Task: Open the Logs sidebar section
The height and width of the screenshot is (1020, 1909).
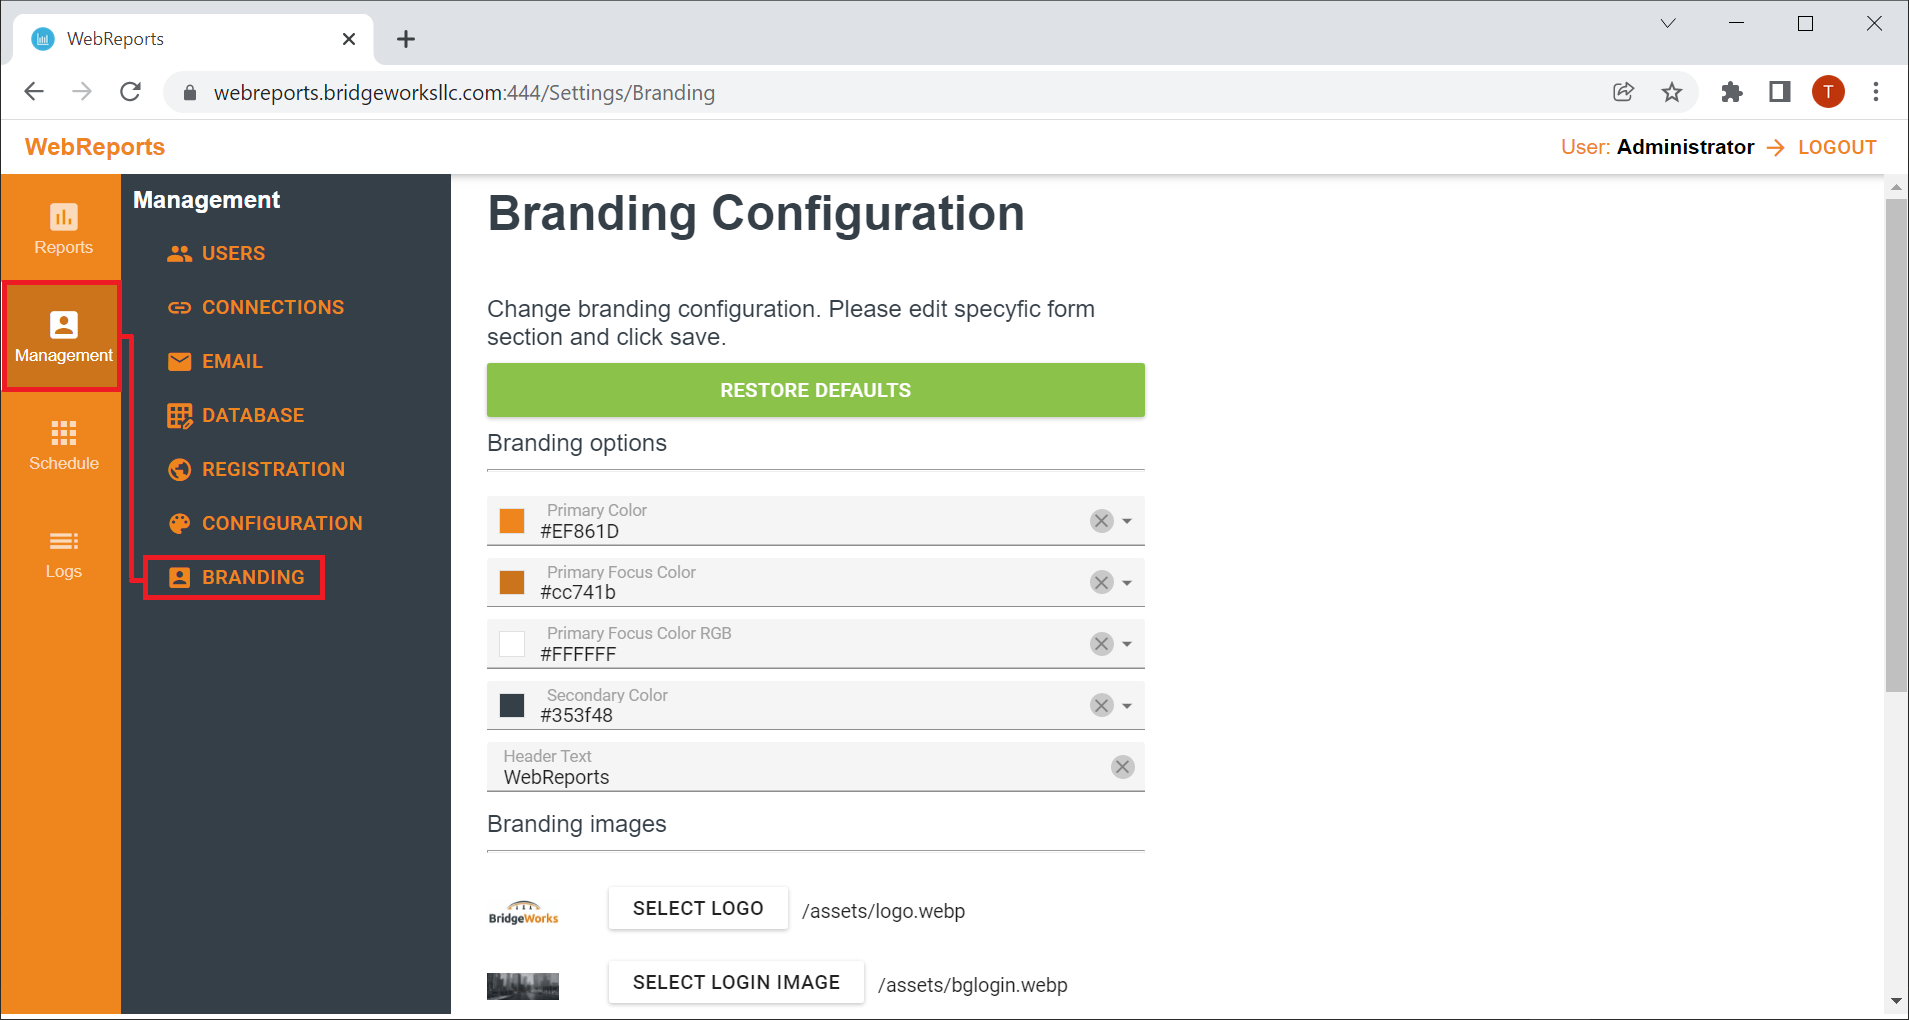Action: pyautogui.click(x=63, y=553)
